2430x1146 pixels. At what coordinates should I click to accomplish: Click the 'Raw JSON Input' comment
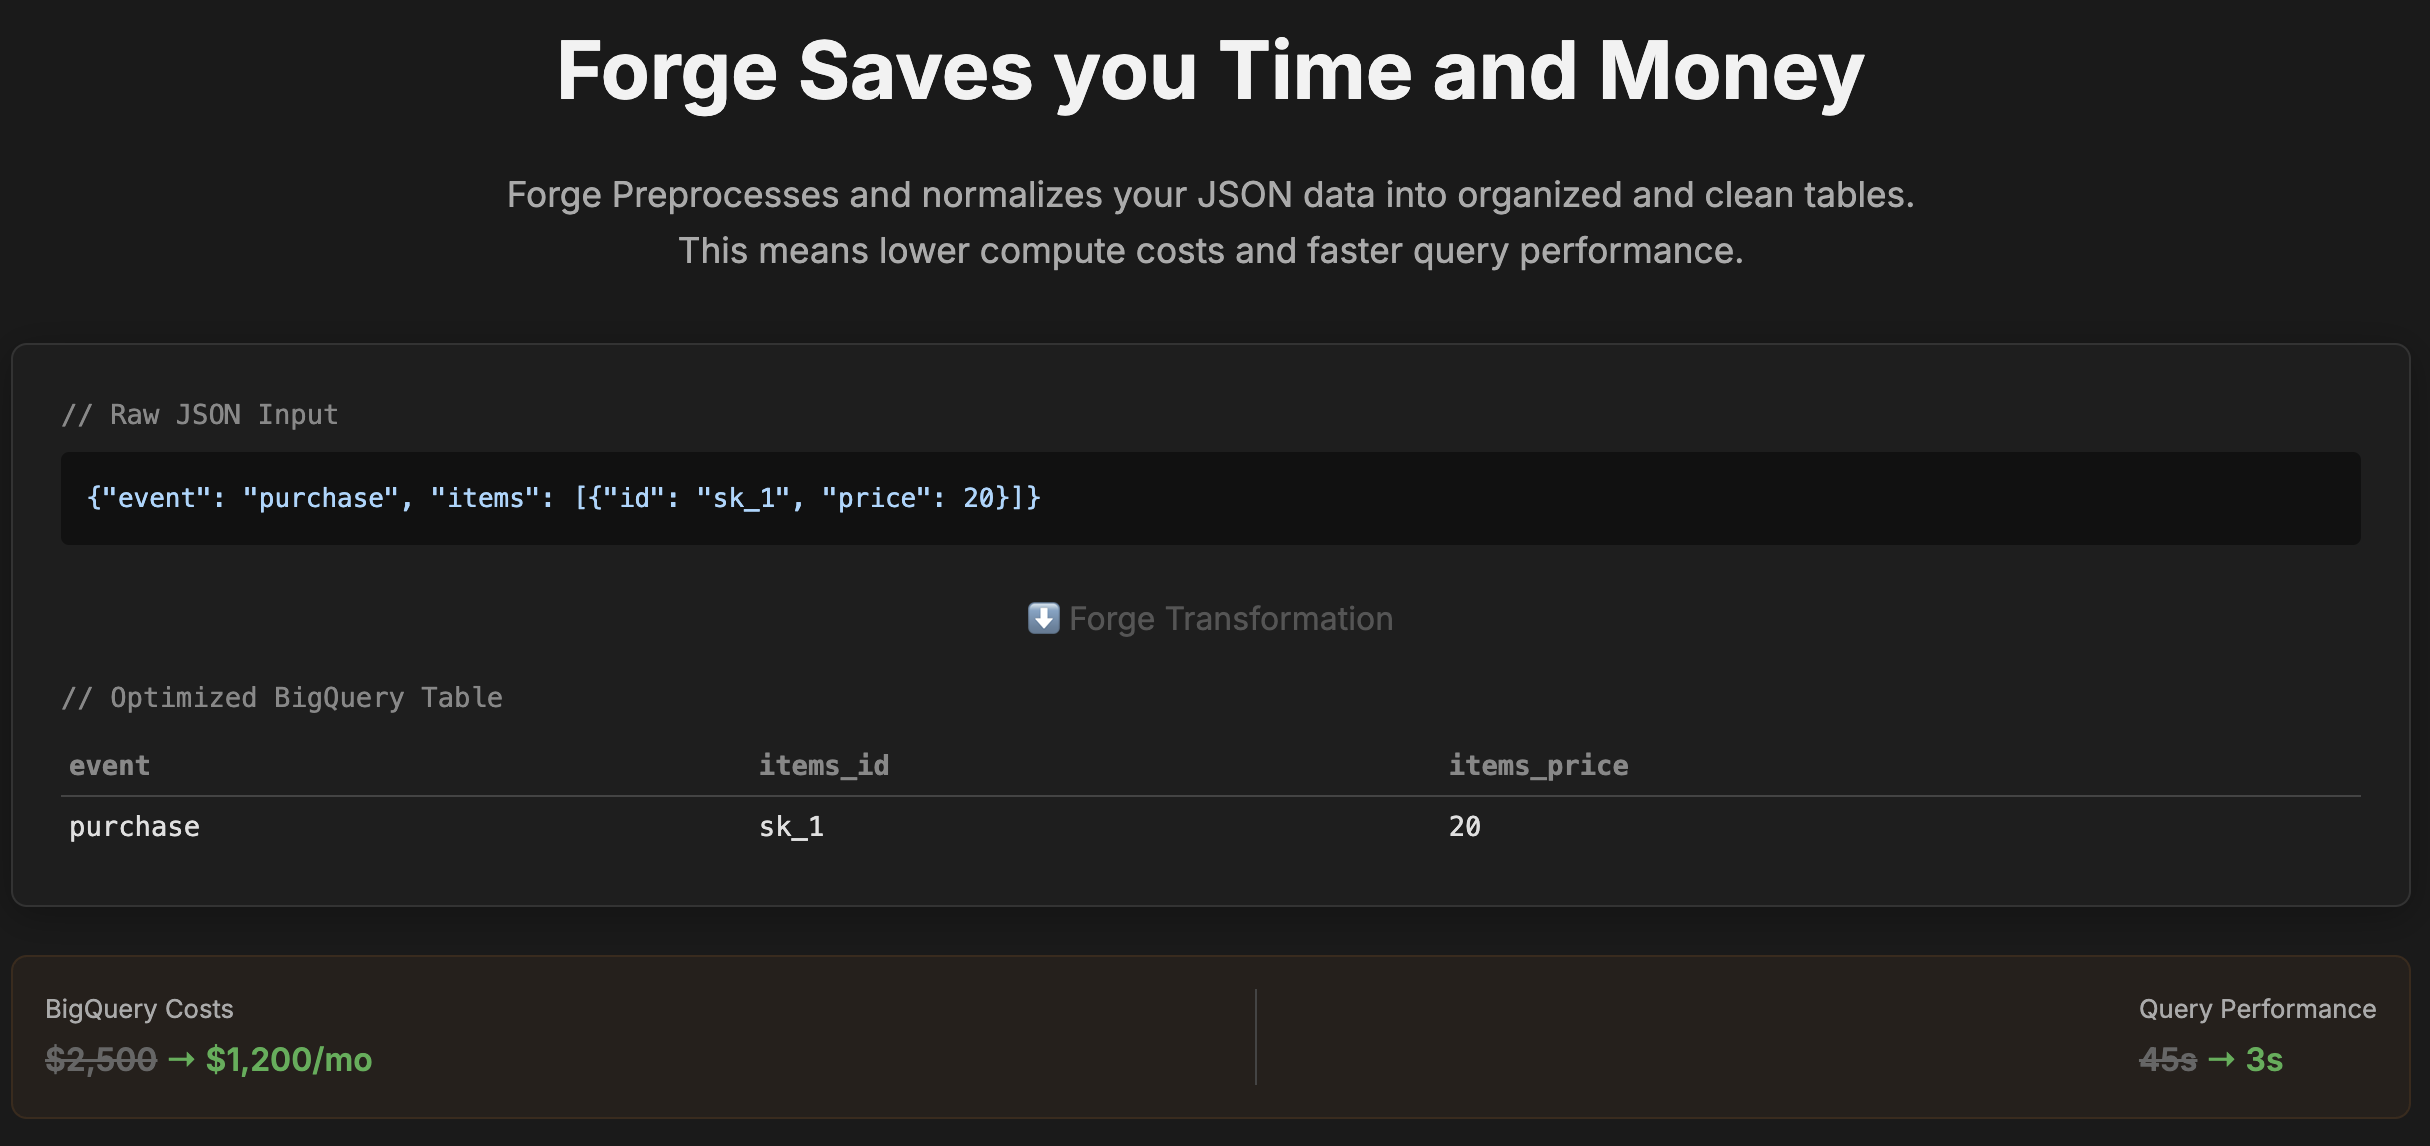(x=200, y=415)
